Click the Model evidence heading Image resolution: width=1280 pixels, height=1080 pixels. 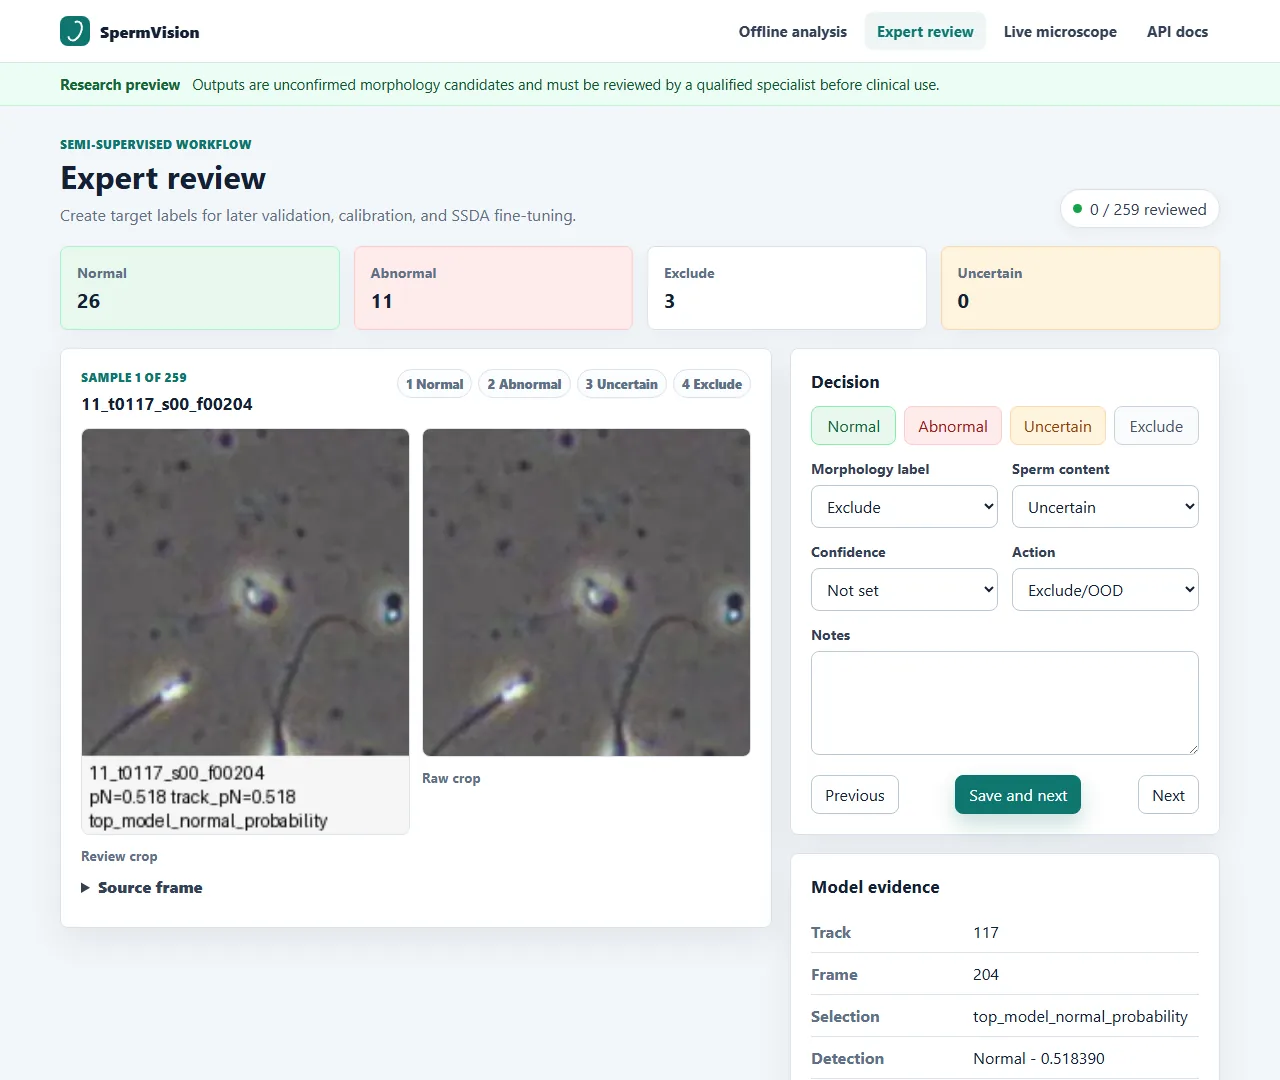tap(875, 887)
